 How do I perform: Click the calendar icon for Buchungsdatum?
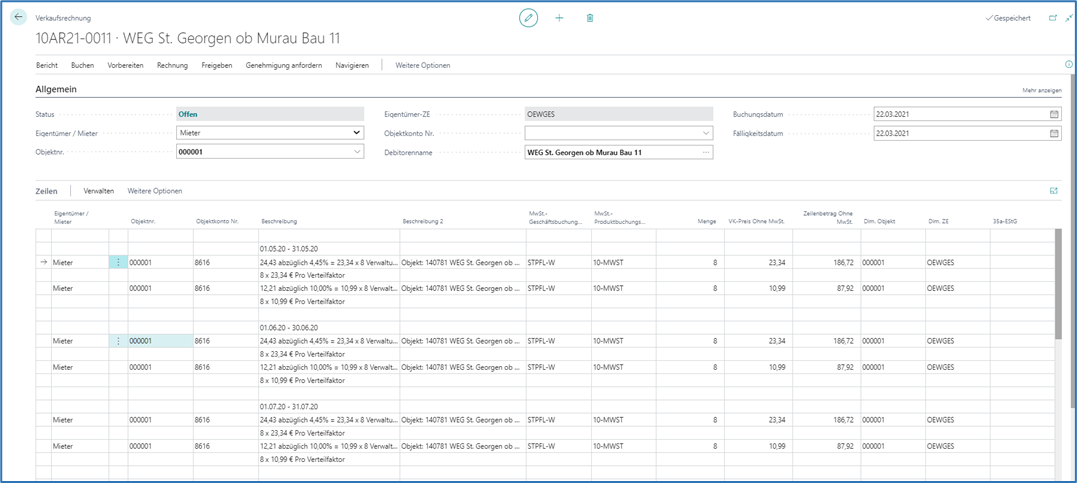tap(1054, 114)
